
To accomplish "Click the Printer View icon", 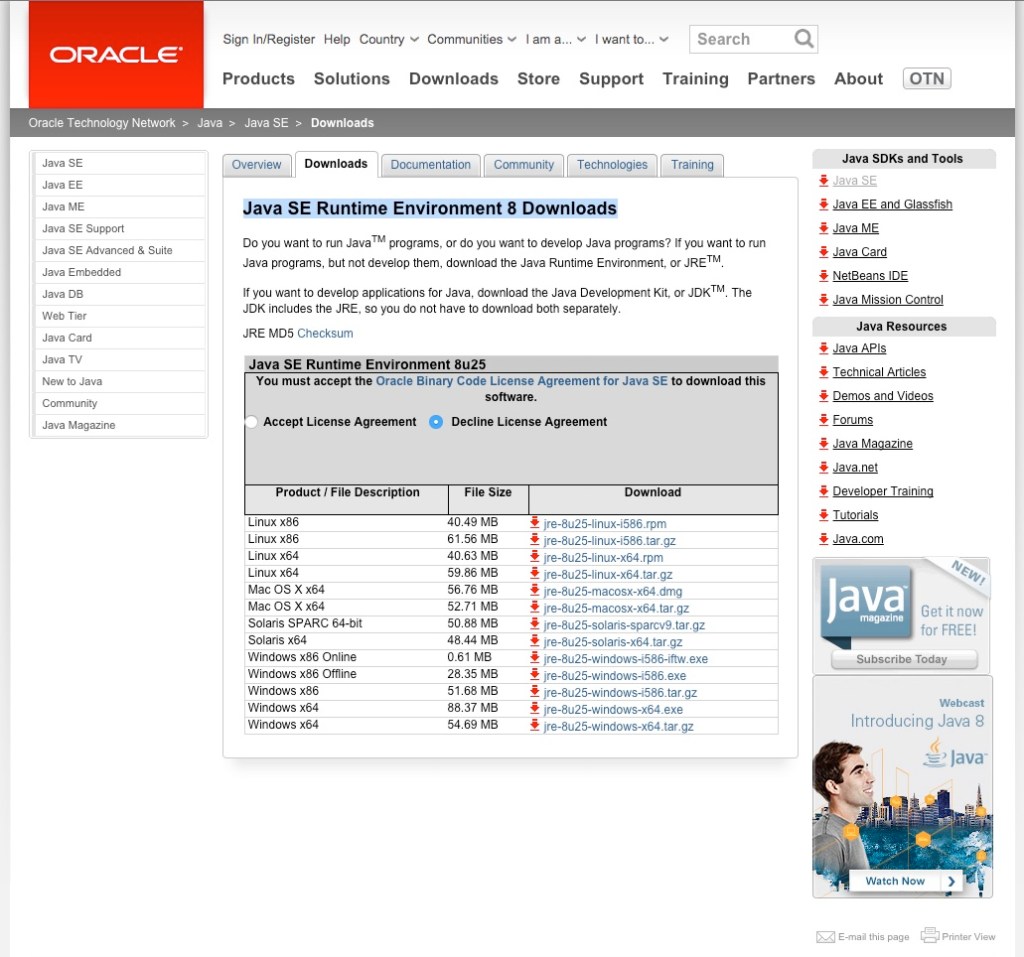I will point(930,935).
